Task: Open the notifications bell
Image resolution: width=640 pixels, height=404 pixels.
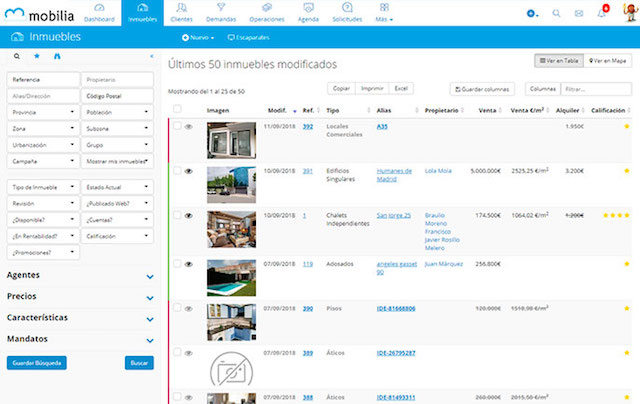Action: point(602,13)
